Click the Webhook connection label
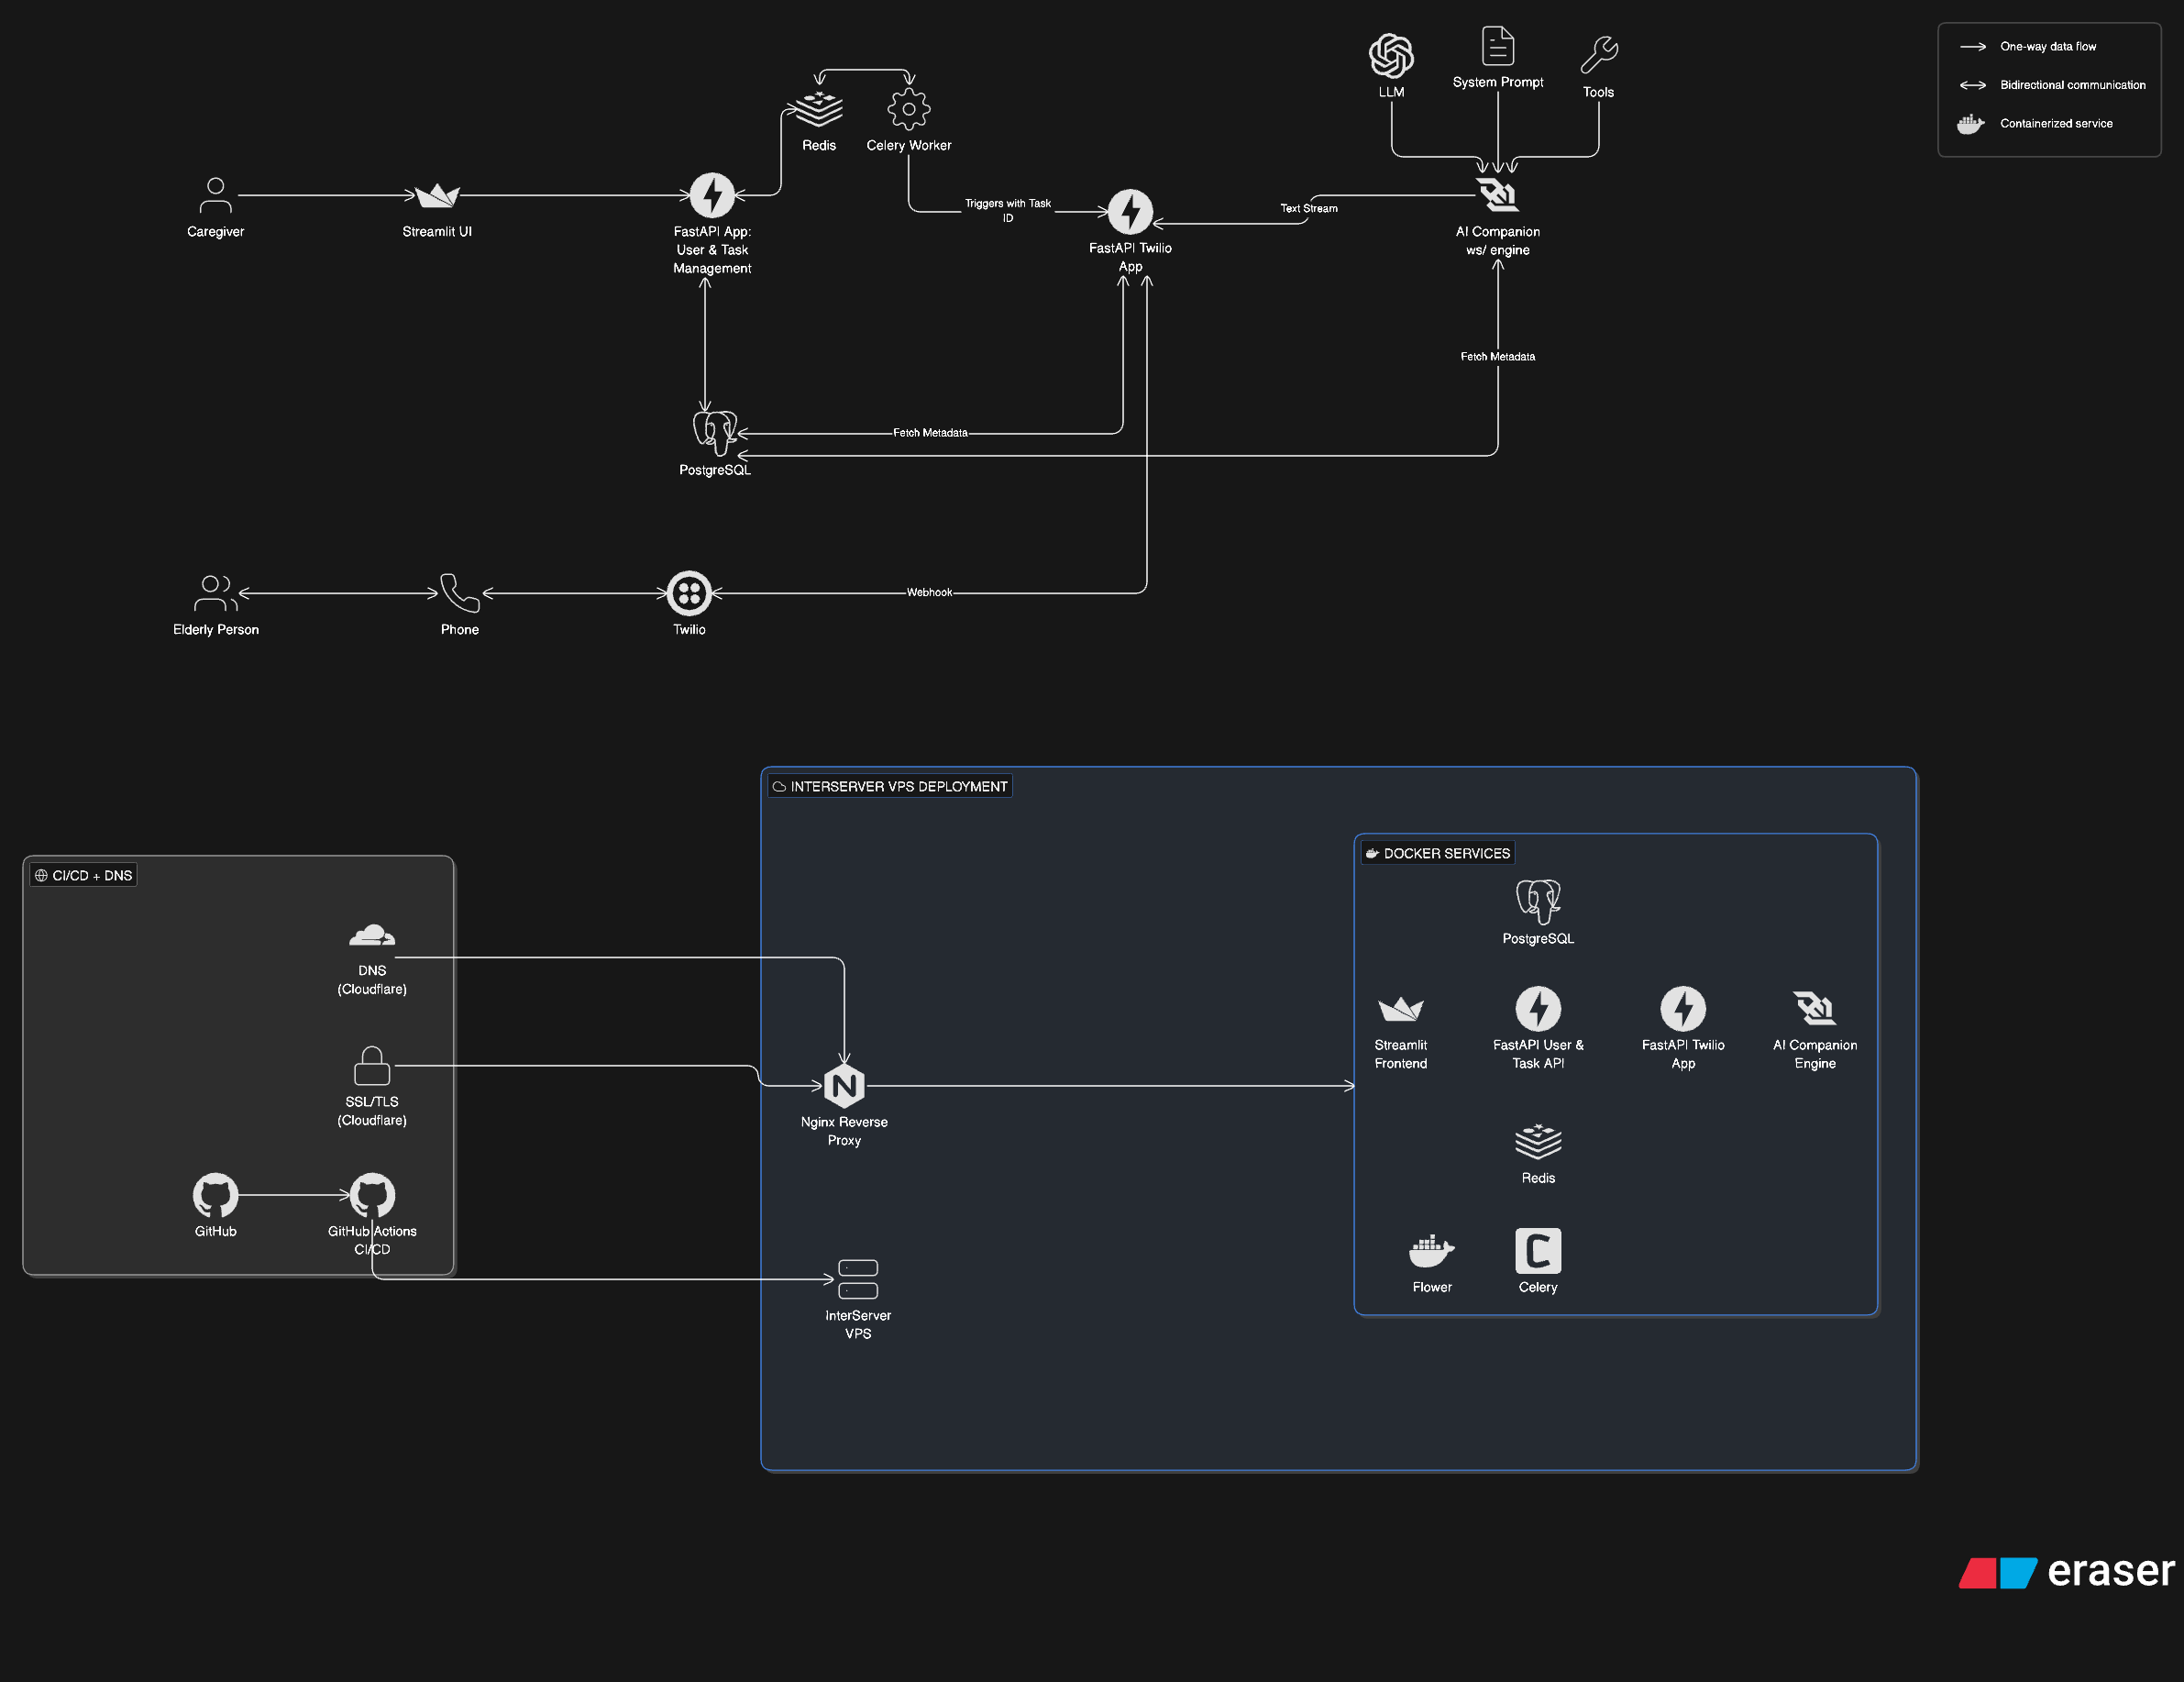Screen dimensions: 2184x1682 point(929,592)
